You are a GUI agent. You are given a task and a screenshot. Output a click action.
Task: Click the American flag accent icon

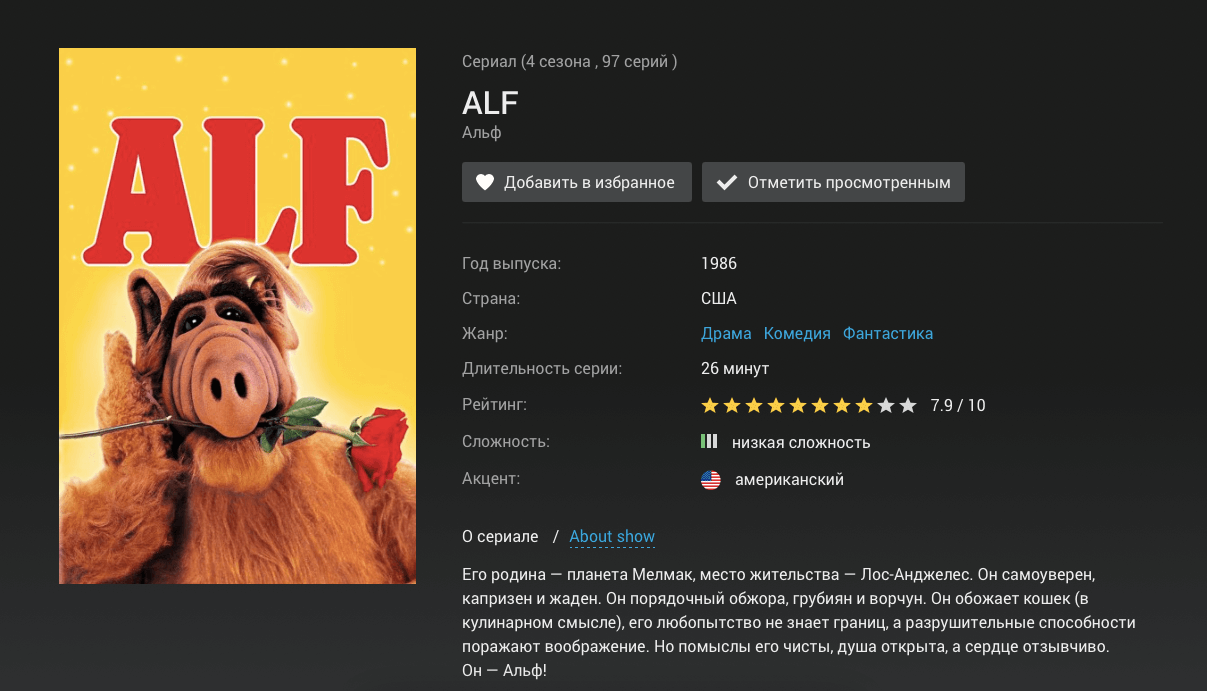click(x=711, y=480)
